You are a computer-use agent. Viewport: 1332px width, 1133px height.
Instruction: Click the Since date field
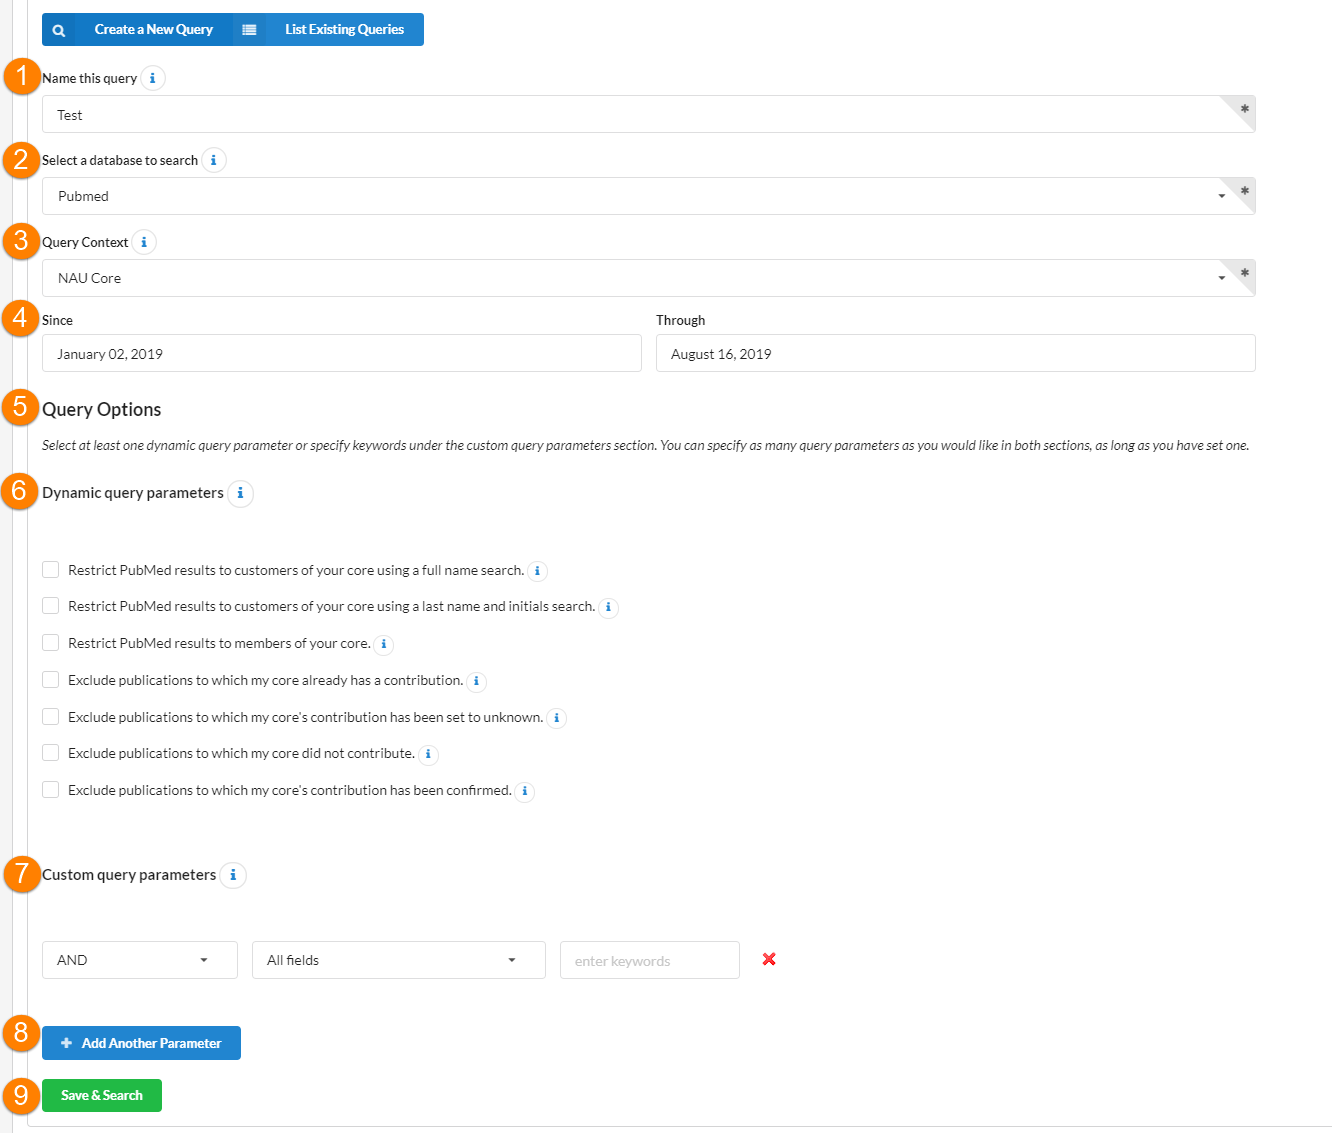341,354
